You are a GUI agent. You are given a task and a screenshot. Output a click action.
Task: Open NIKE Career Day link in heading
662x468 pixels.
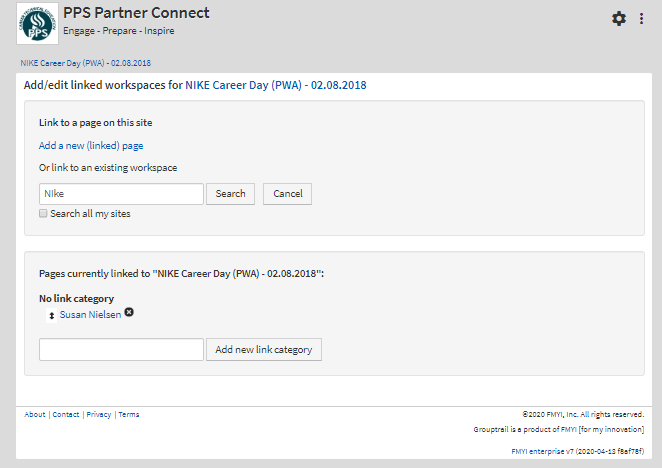coord(275,86)
